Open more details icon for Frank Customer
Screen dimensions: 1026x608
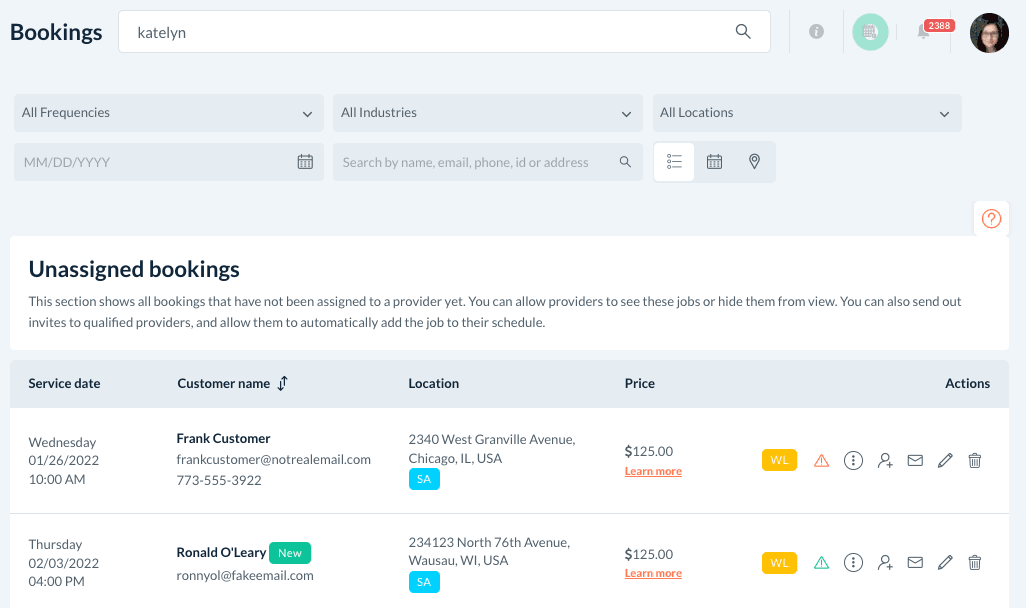[853, 460]
